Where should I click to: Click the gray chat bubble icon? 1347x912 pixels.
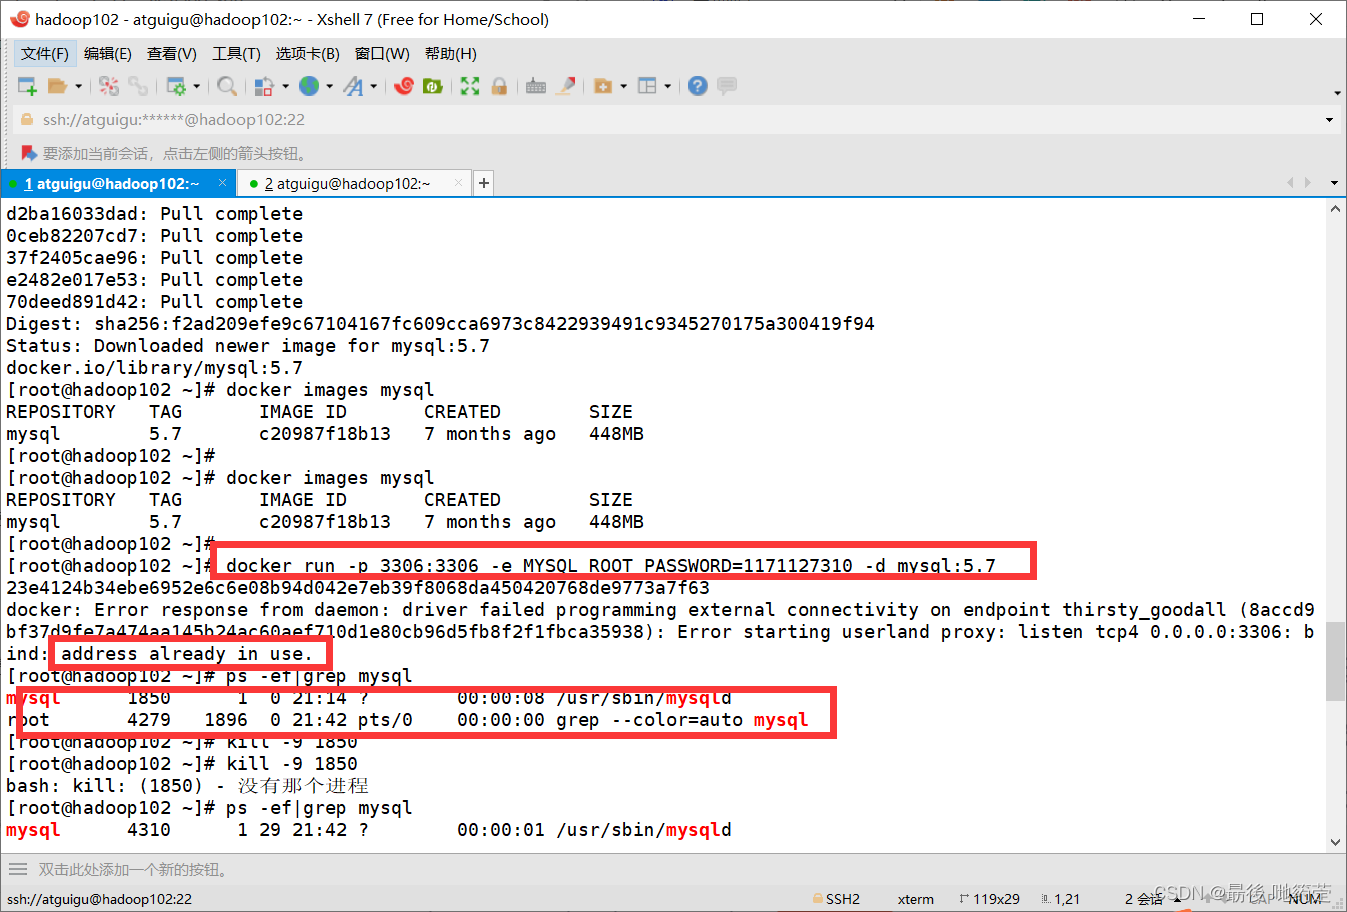[727, 86]
